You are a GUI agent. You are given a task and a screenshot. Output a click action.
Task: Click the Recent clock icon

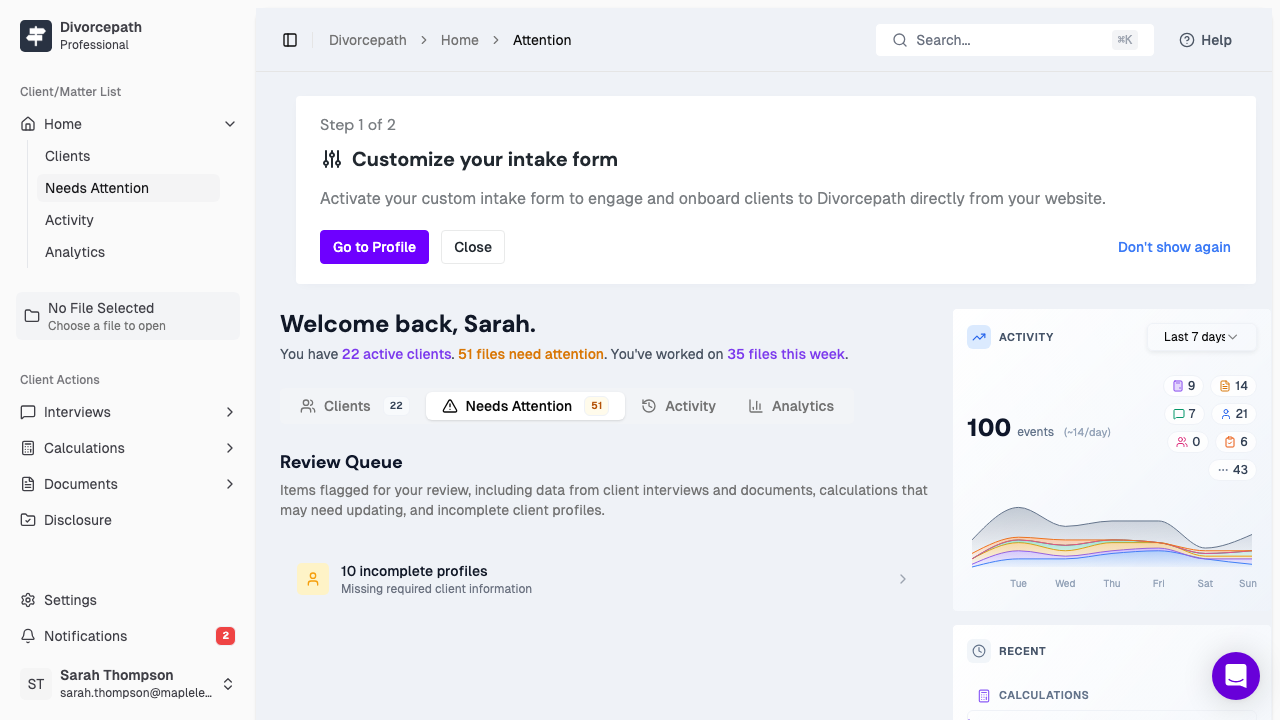[x=979, y=651]
